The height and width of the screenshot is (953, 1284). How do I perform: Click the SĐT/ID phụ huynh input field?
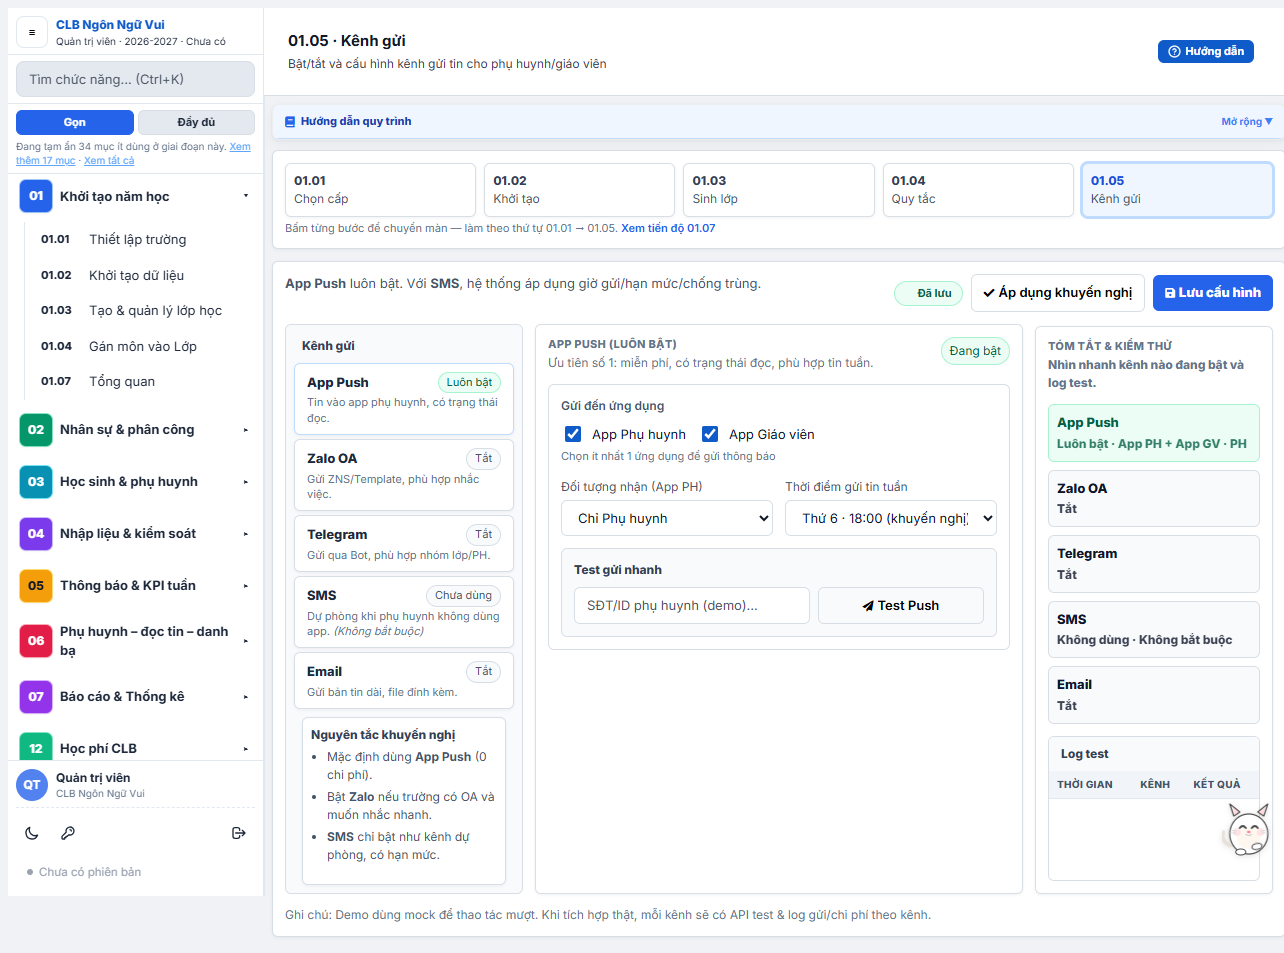692,605
